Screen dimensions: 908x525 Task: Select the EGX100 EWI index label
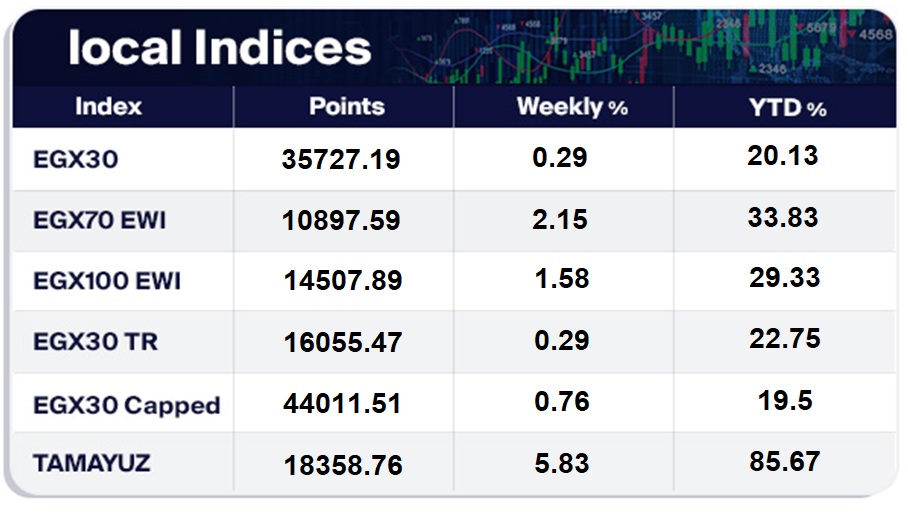pyautogui.click(x=107, y=281)
